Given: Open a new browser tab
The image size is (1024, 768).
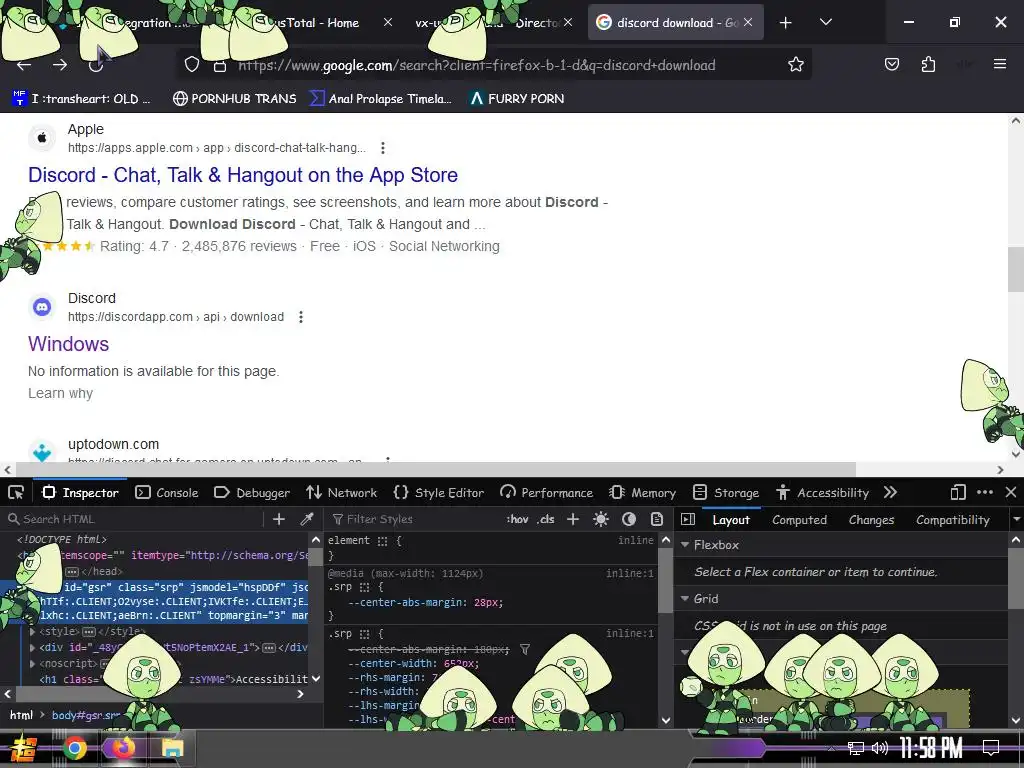Looking at the screenshot, I should pyautogui.click(x=786, y=23).
